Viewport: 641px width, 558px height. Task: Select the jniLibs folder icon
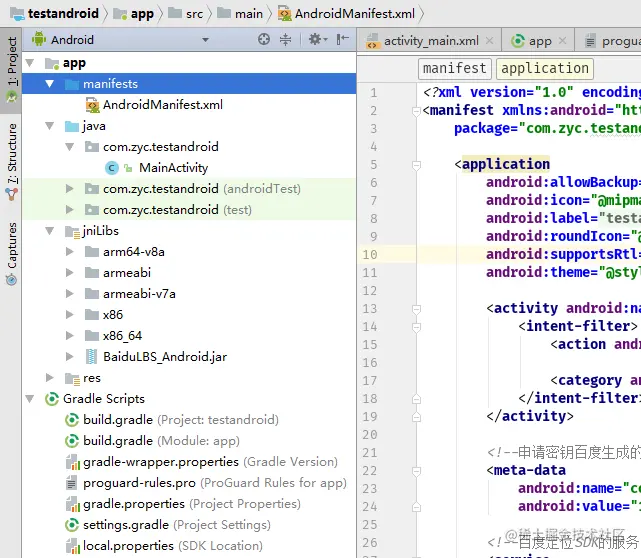click(x=72, y=231)
